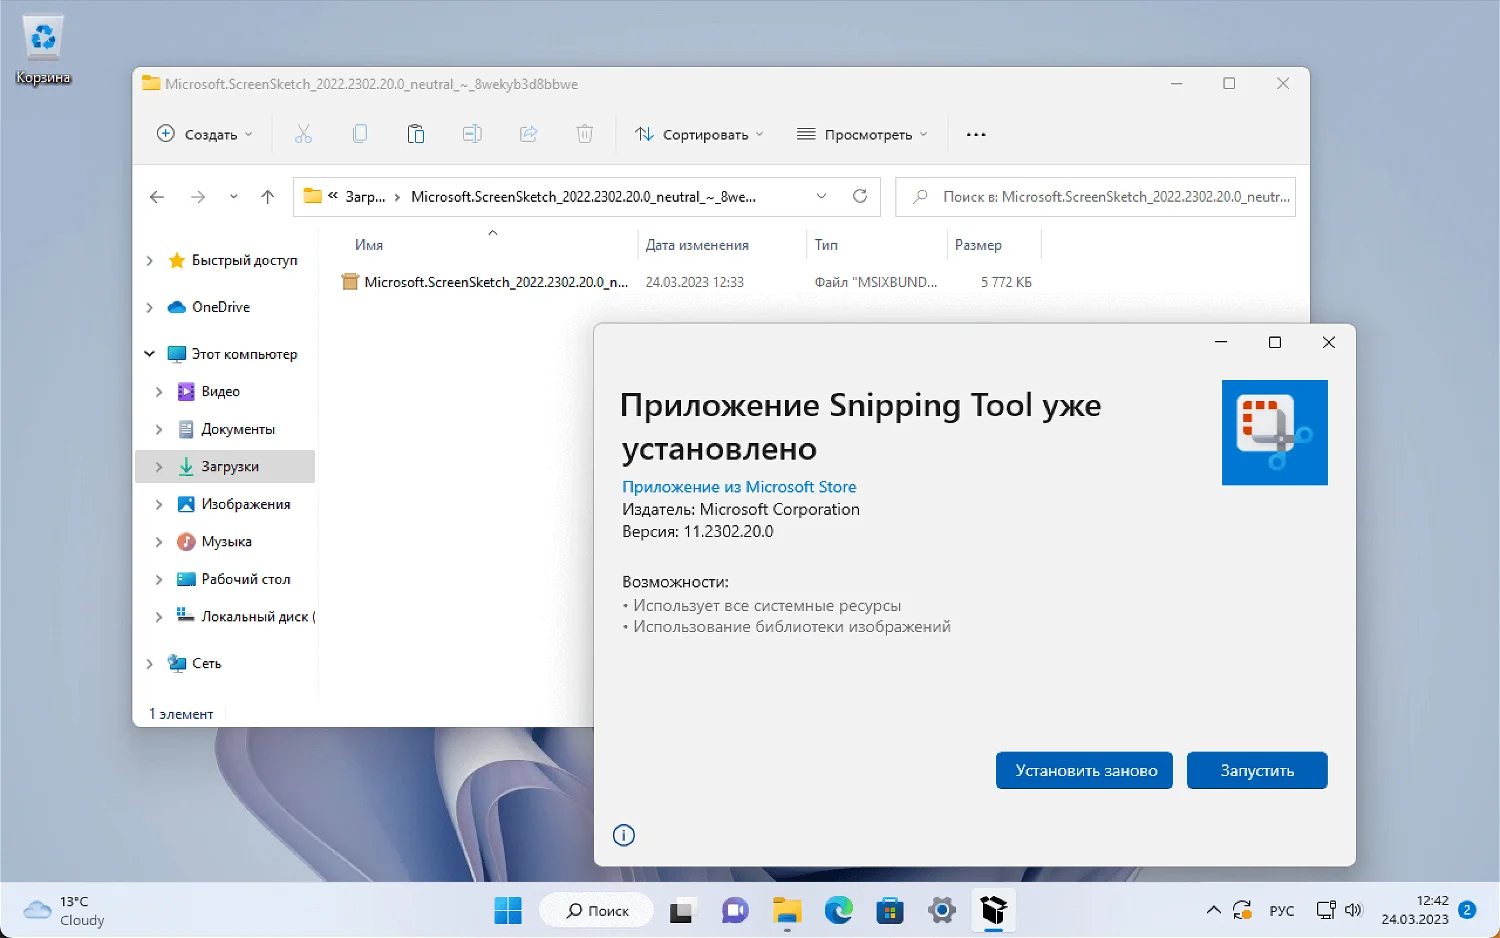
Task: Expand the Загрузки tree node
Action: 159,467
